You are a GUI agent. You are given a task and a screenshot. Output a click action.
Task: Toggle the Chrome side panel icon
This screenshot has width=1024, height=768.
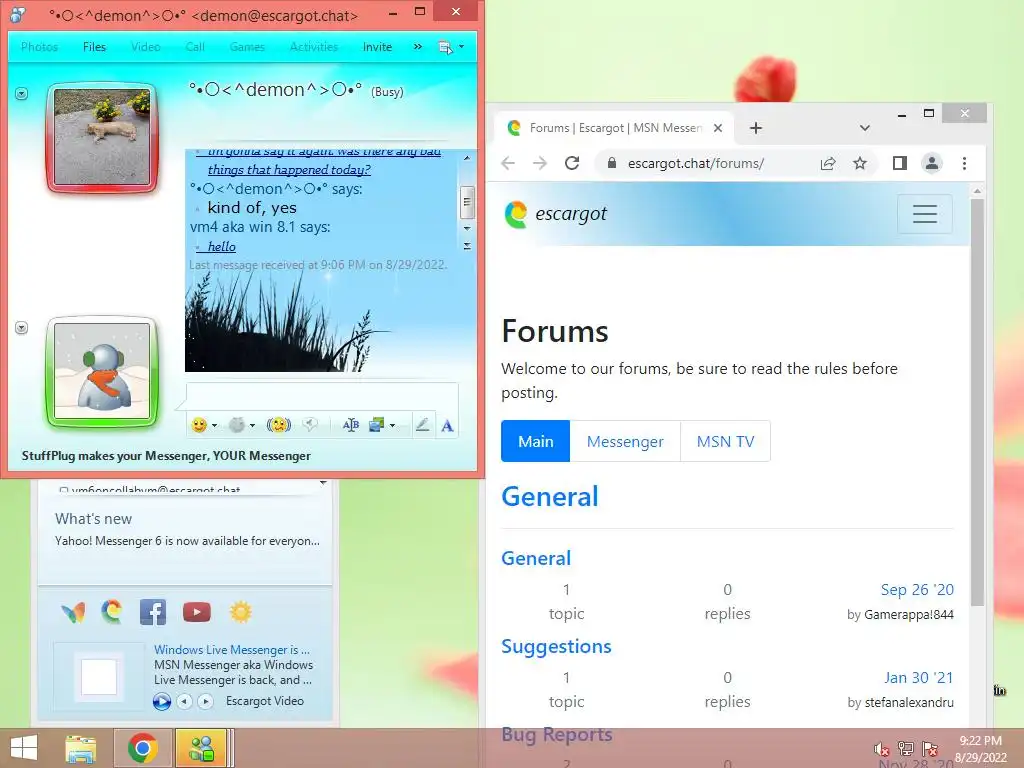click(900, 163)
